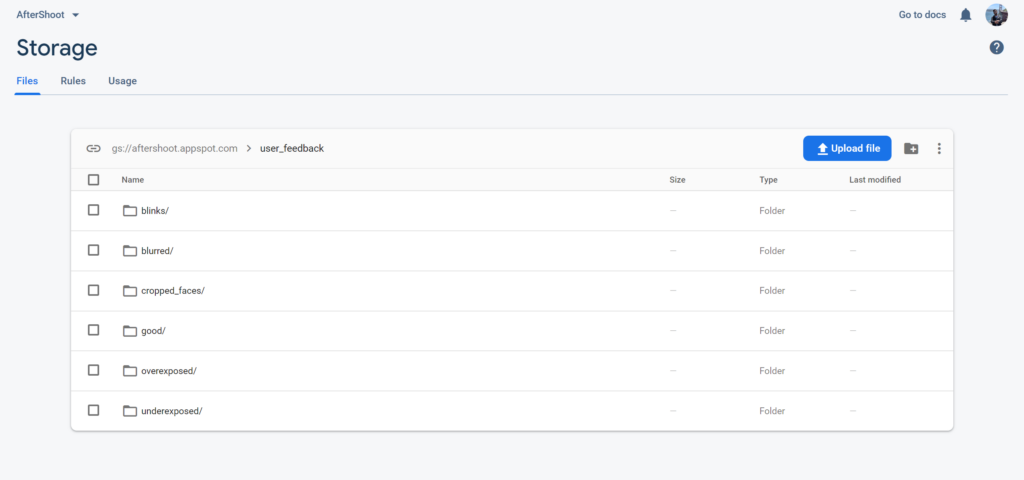Tick the underexposed folder checkbox

point(93,410)
